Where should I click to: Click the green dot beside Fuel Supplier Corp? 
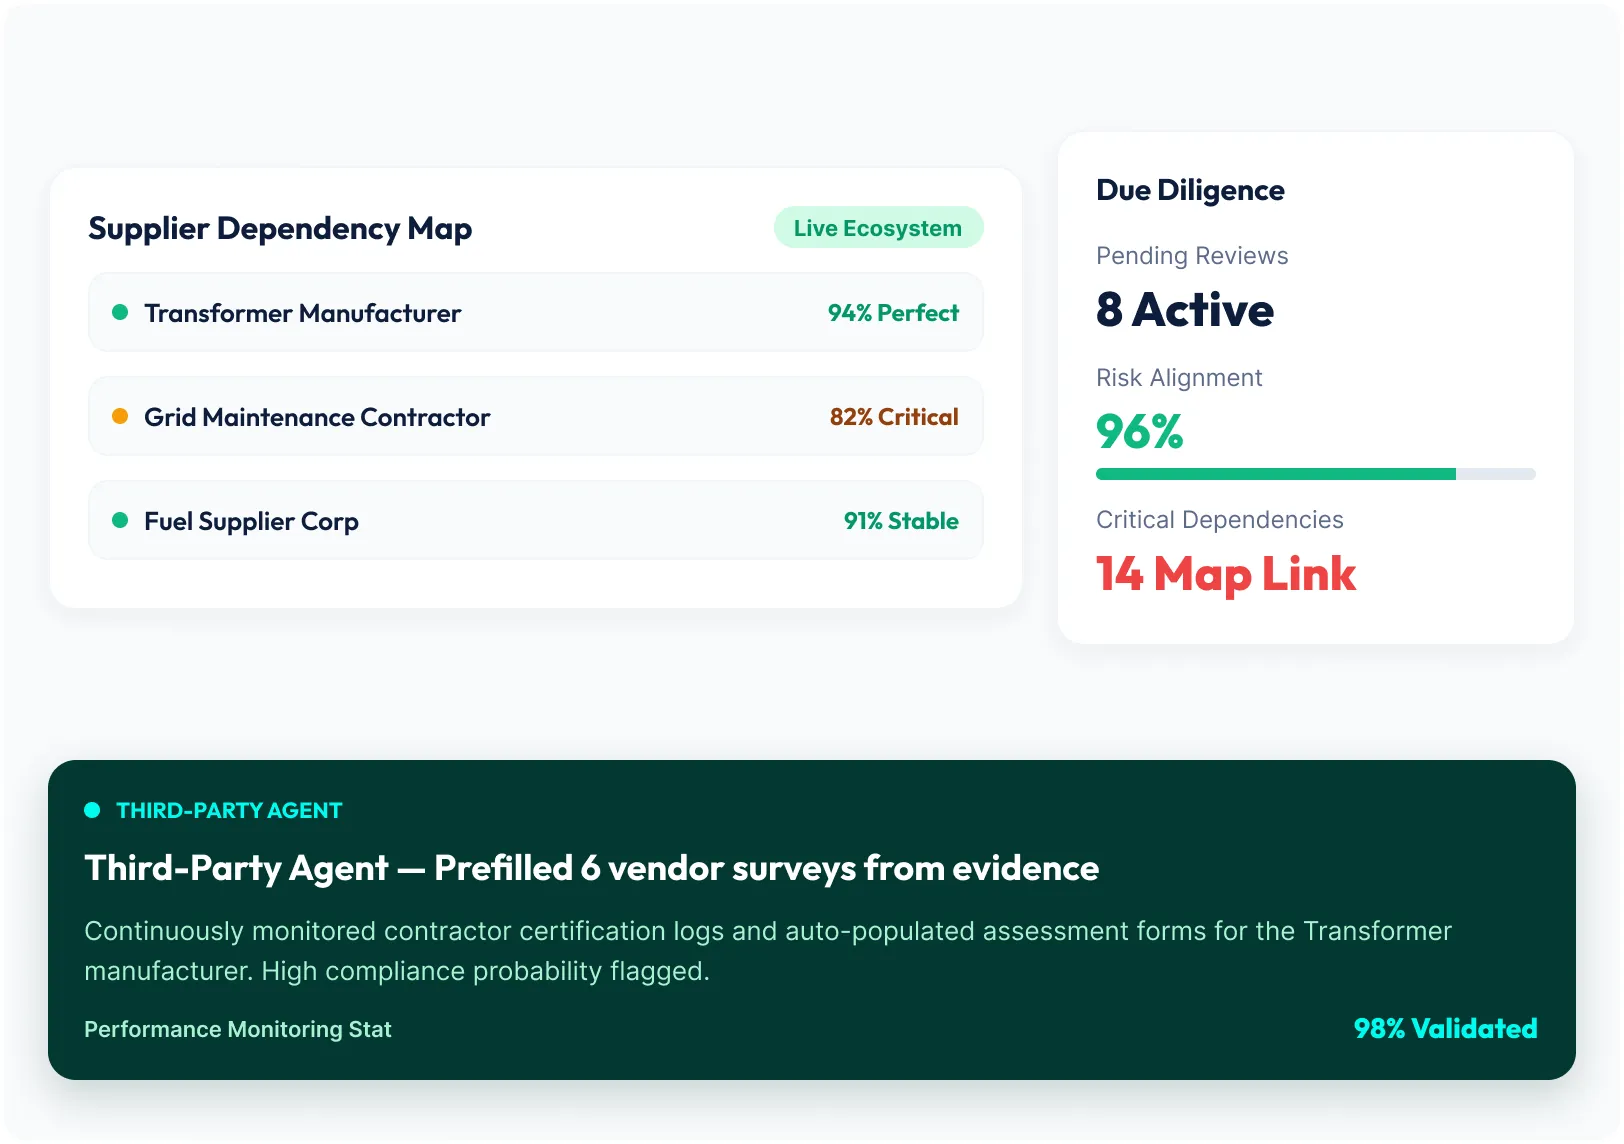coord(120,521)
